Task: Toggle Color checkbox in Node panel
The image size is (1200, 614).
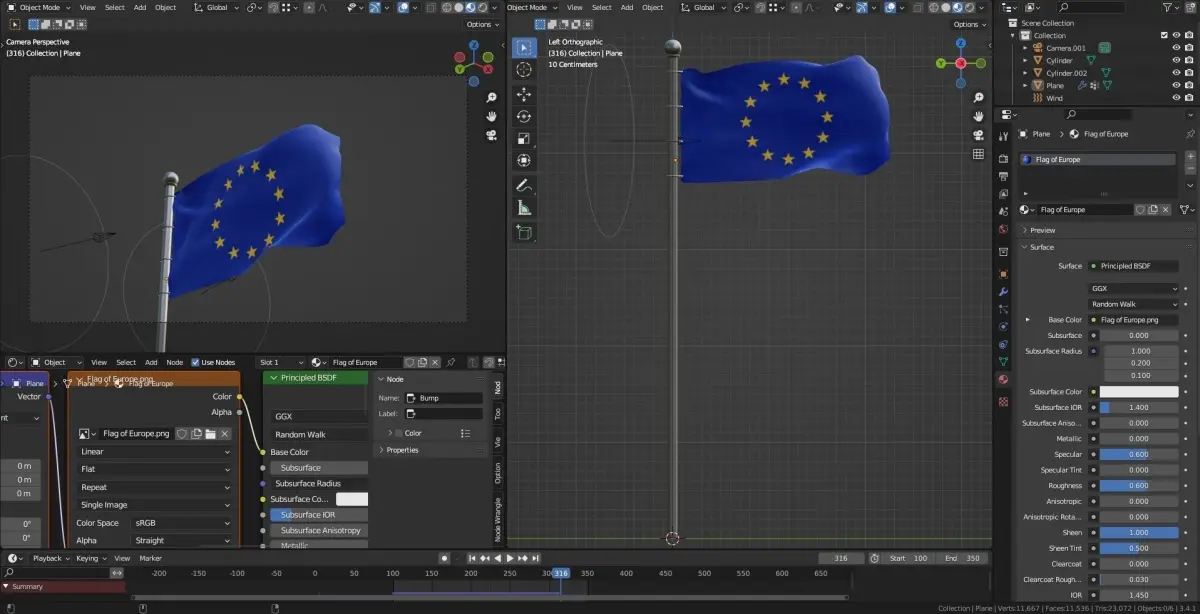Action: pos(399,433)
